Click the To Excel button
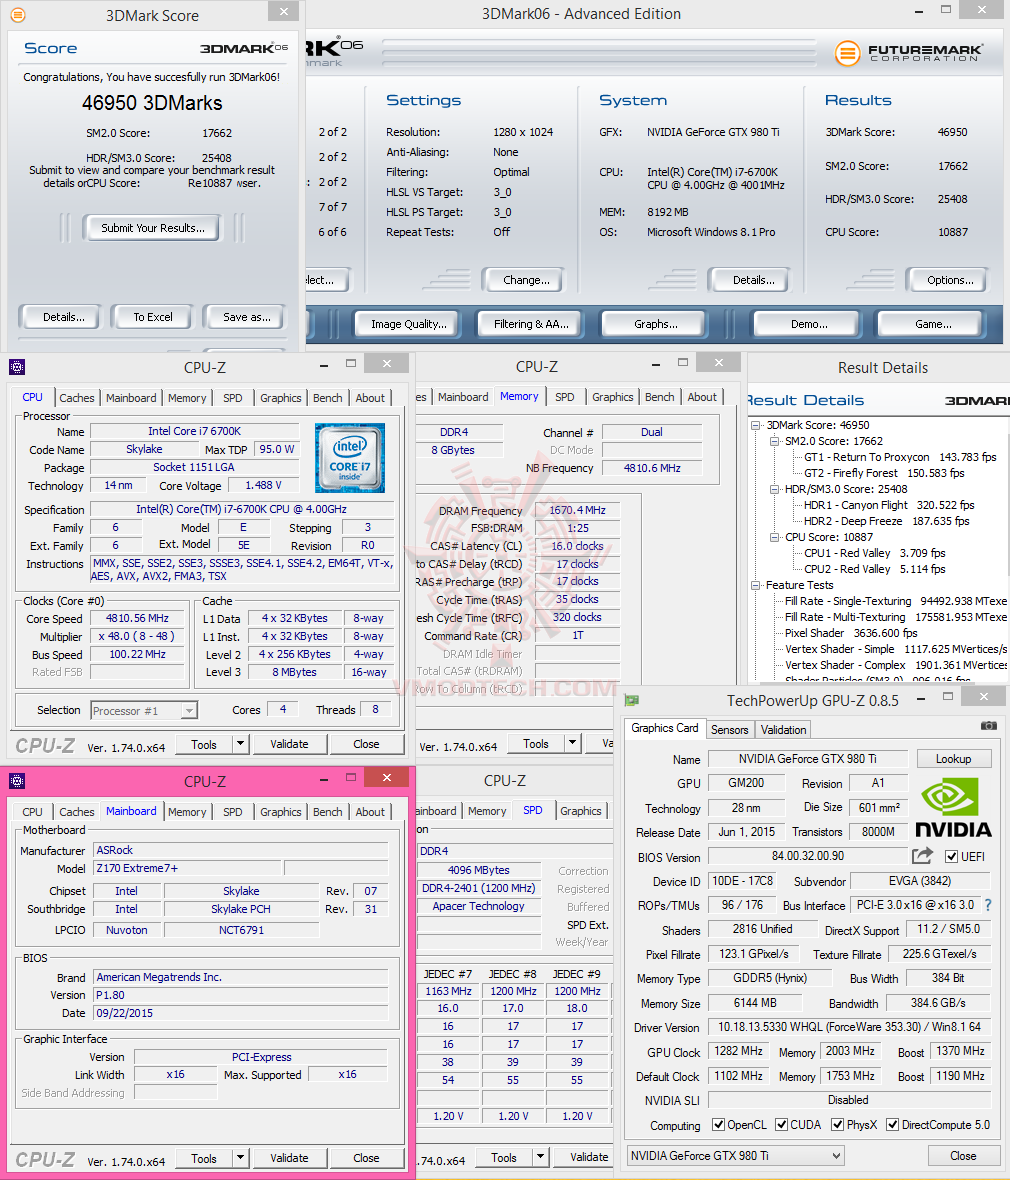The image size is (1010, 1180). [x=153, y=317]
